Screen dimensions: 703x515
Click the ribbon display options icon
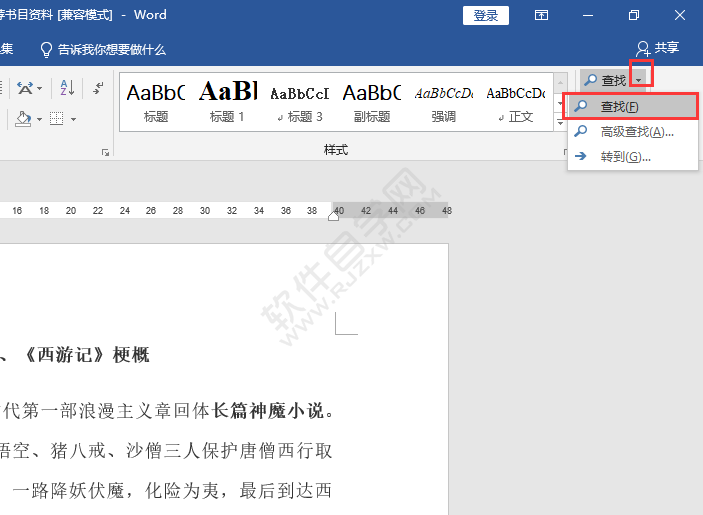(541, 15)
